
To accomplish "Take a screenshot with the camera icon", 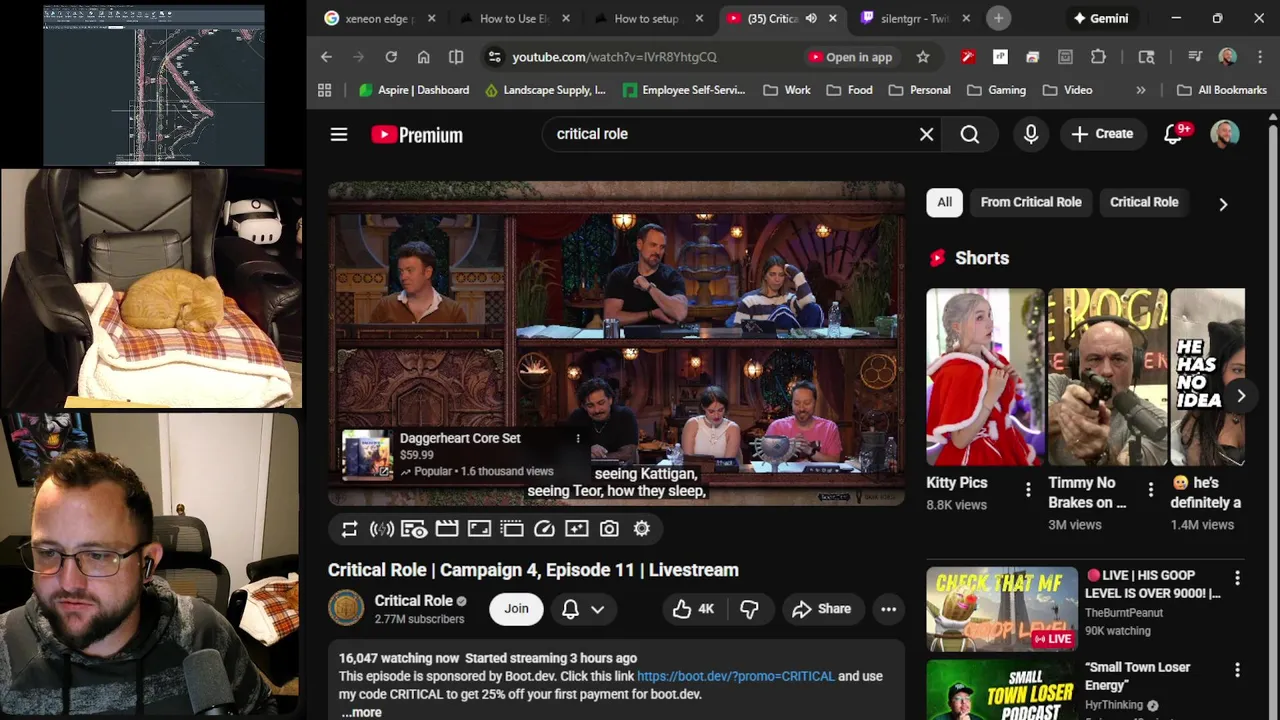I will click(x=609, y=529).
